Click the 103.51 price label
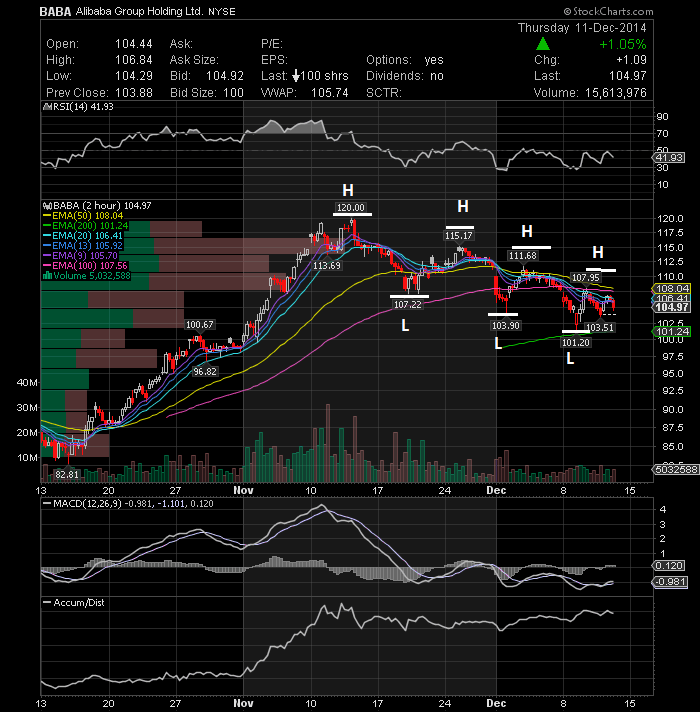 pyautogui.click(x=600, y=327)
